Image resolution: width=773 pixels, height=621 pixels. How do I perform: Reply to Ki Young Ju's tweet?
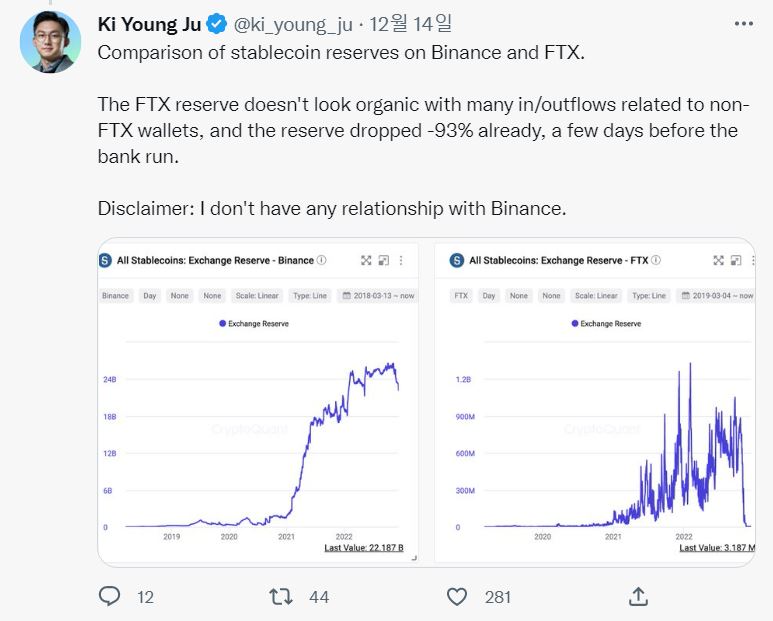110,596
